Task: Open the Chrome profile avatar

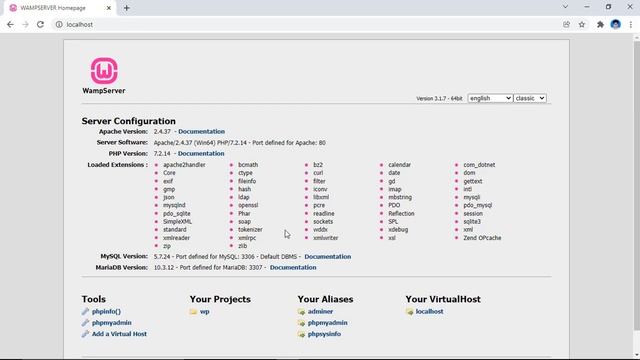Action: pos(616,24)
